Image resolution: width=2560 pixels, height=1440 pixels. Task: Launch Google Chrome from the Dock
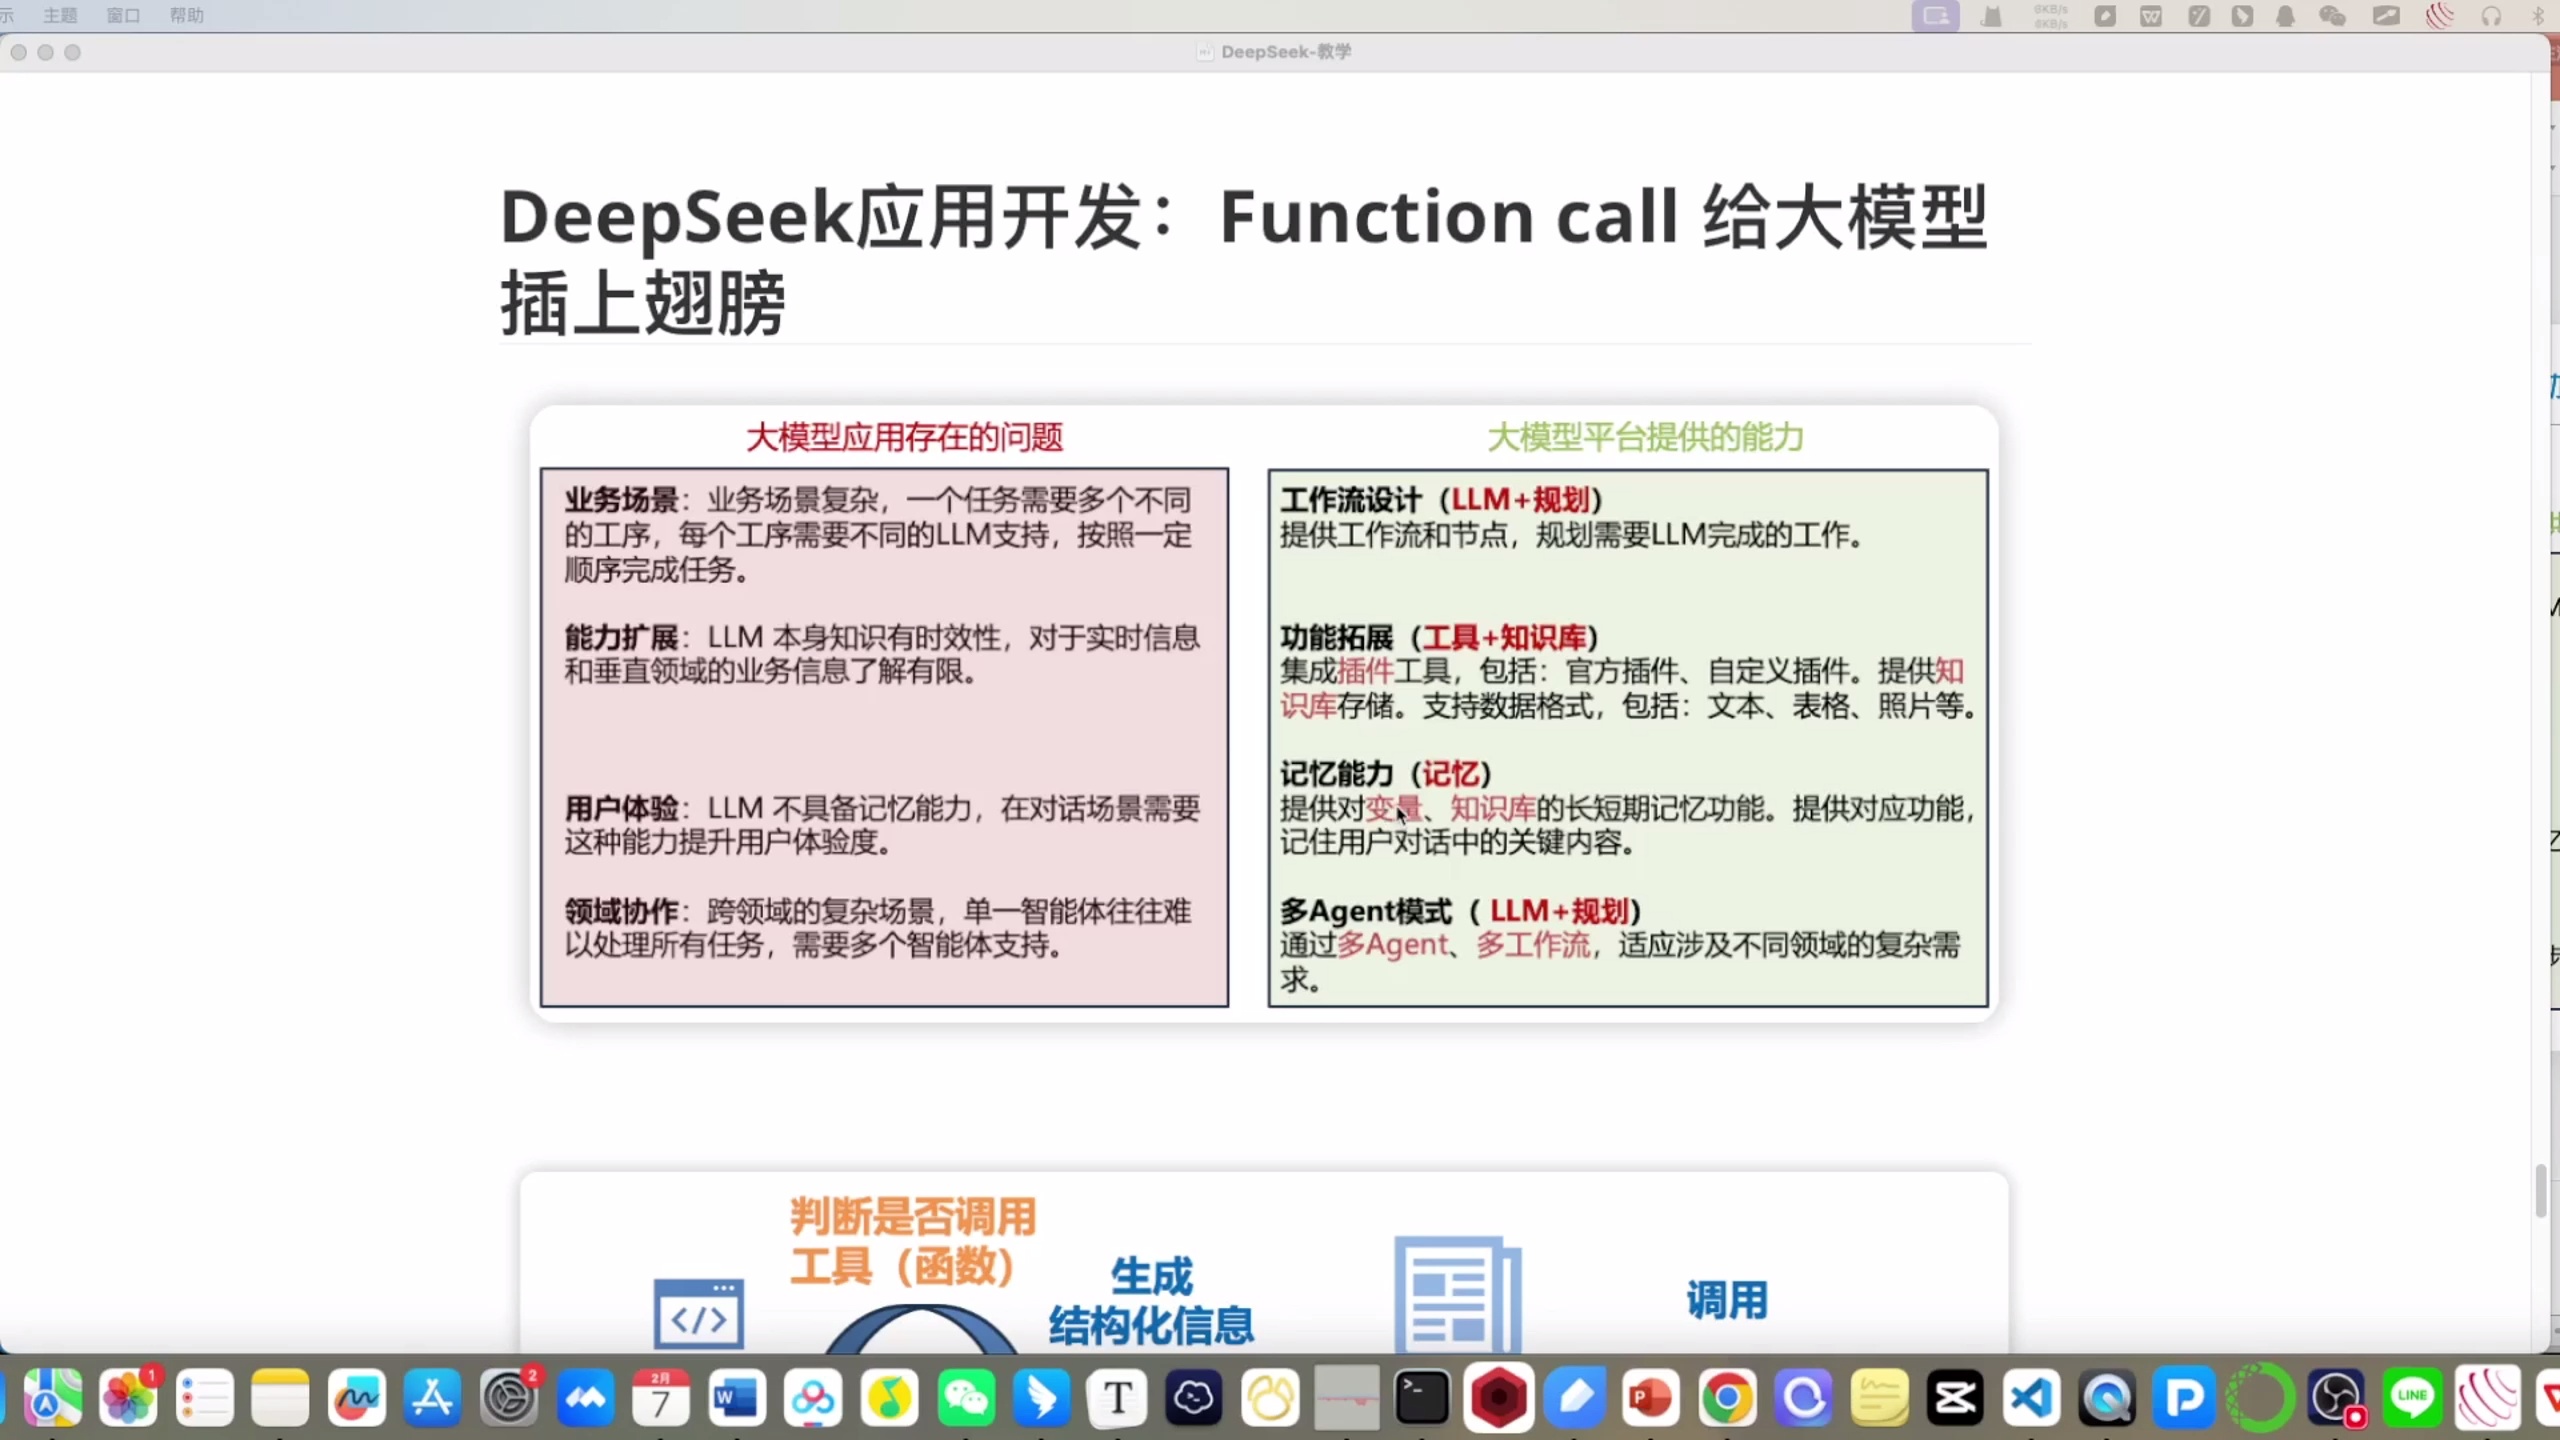[x=1727, y=1398]
